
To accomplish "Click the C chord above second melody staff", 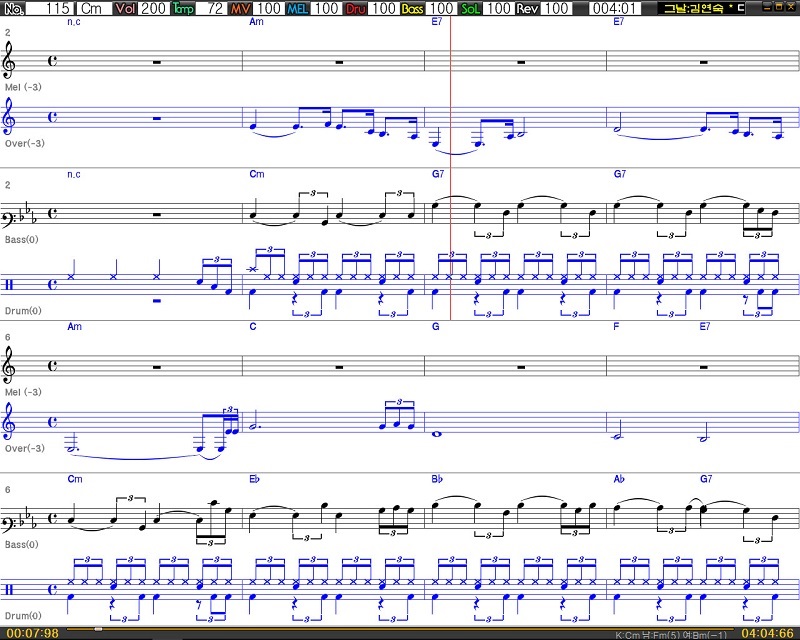I will (253, 327).
